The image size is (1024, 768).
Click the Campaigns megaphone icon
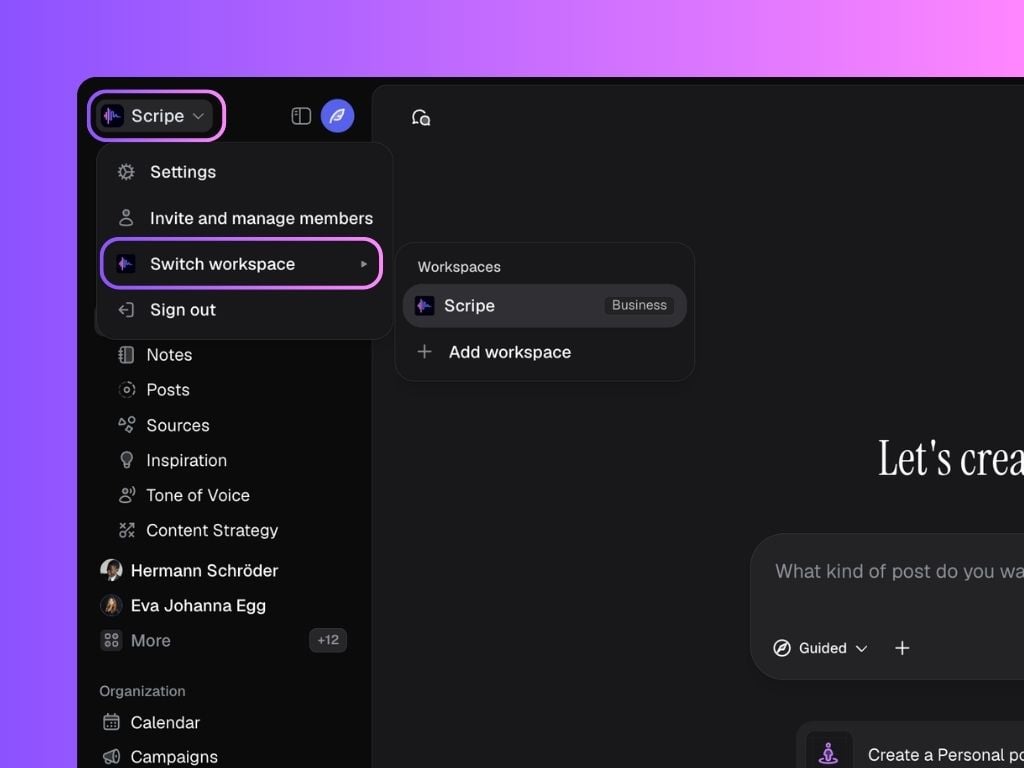click(112, 756)
